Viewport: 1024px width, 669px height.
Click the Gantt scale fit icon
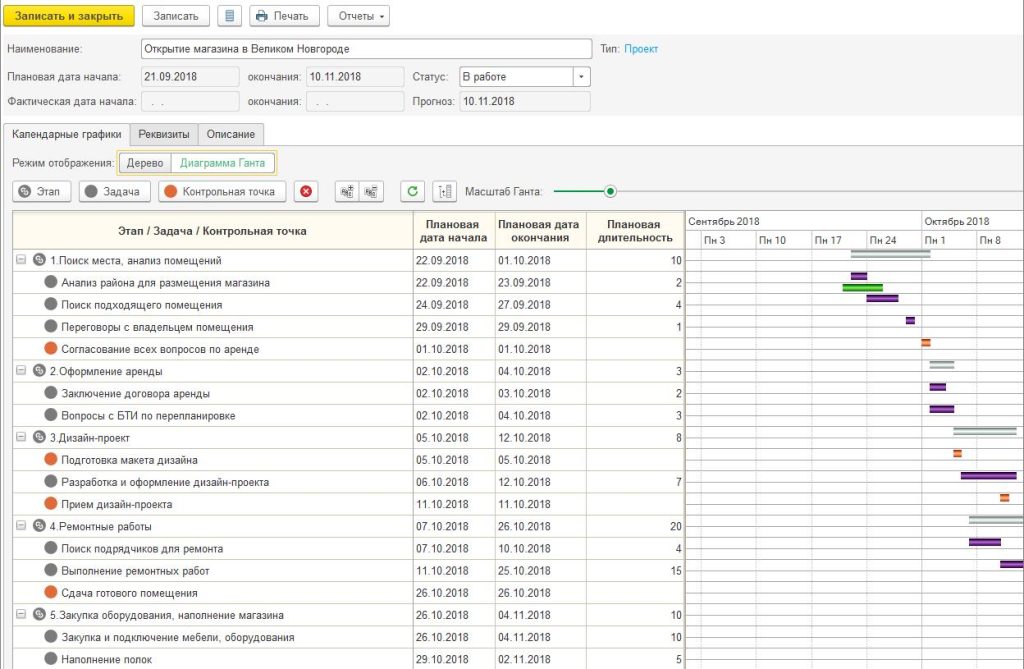pyautogui.click(x=444, y=191)
